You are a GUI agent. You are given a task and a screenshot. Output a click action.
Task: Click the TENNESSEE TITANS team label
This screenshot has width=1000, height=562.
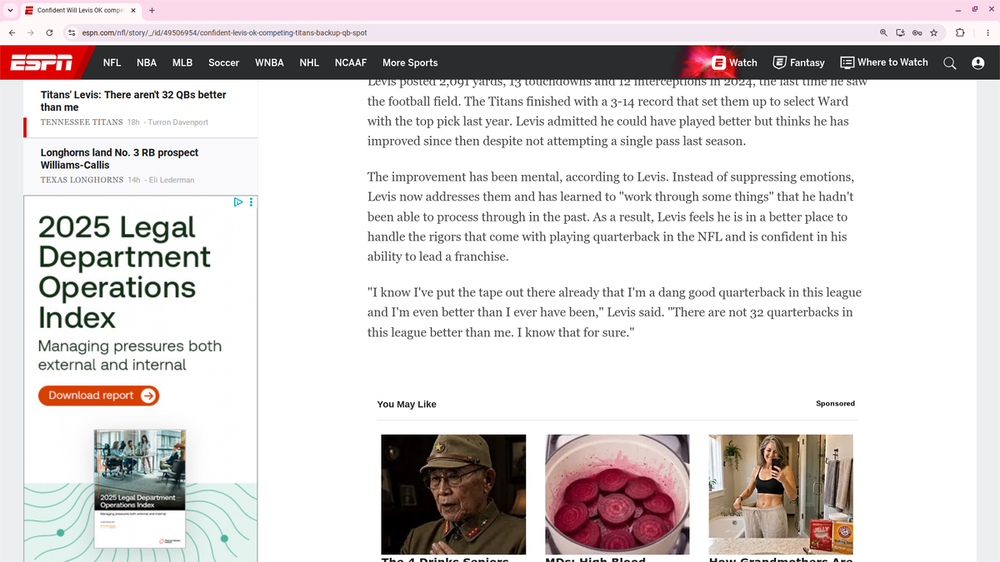pos(82,122)
